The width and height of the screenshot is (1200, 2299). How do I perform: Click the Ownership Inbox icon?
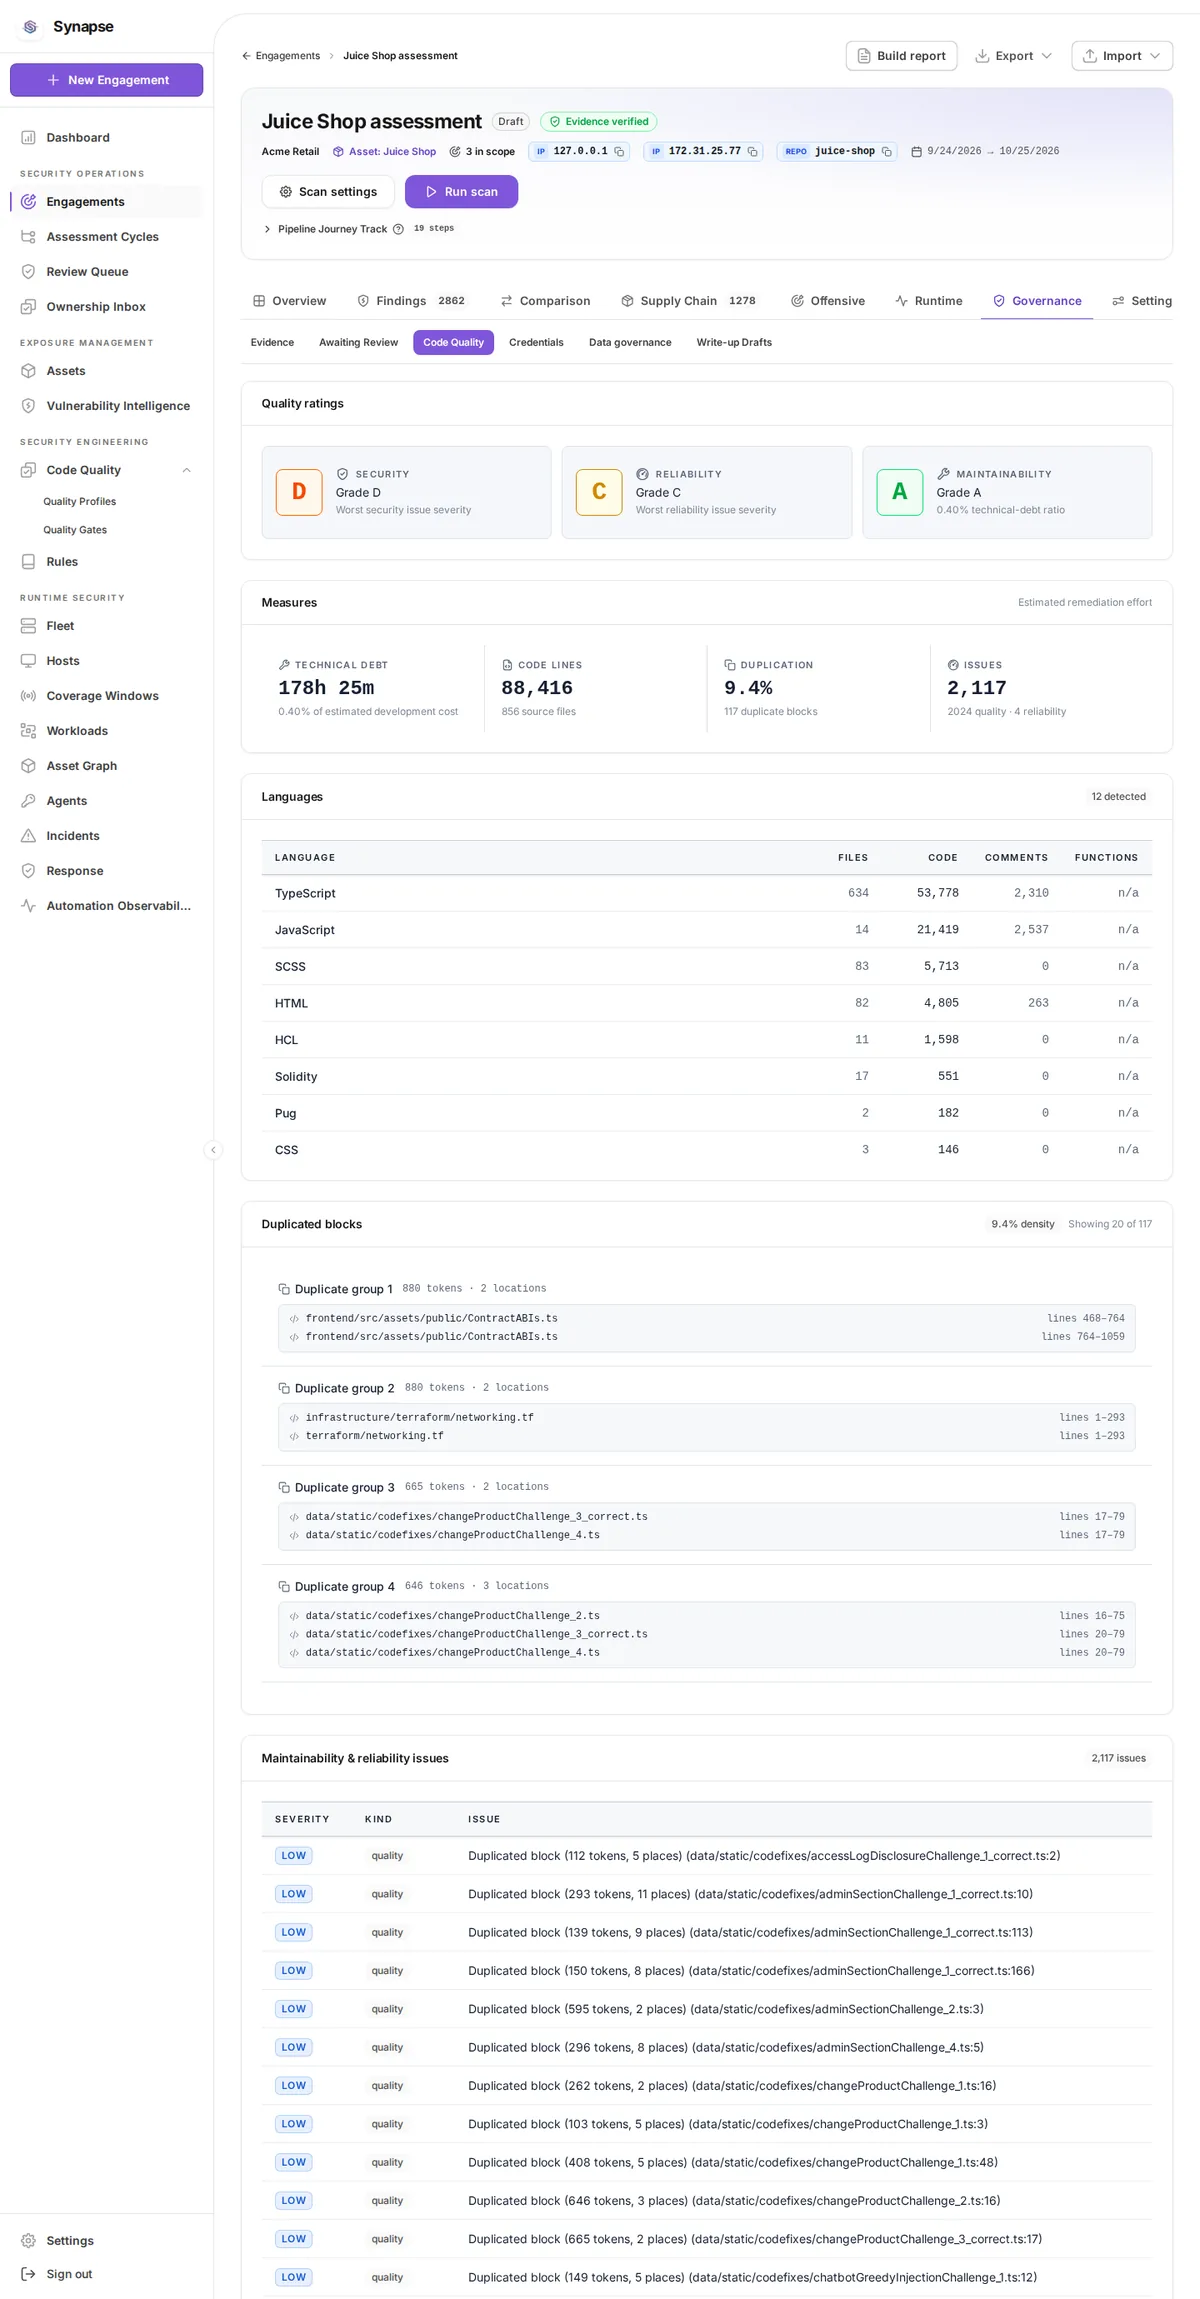(x=28, y=307)
